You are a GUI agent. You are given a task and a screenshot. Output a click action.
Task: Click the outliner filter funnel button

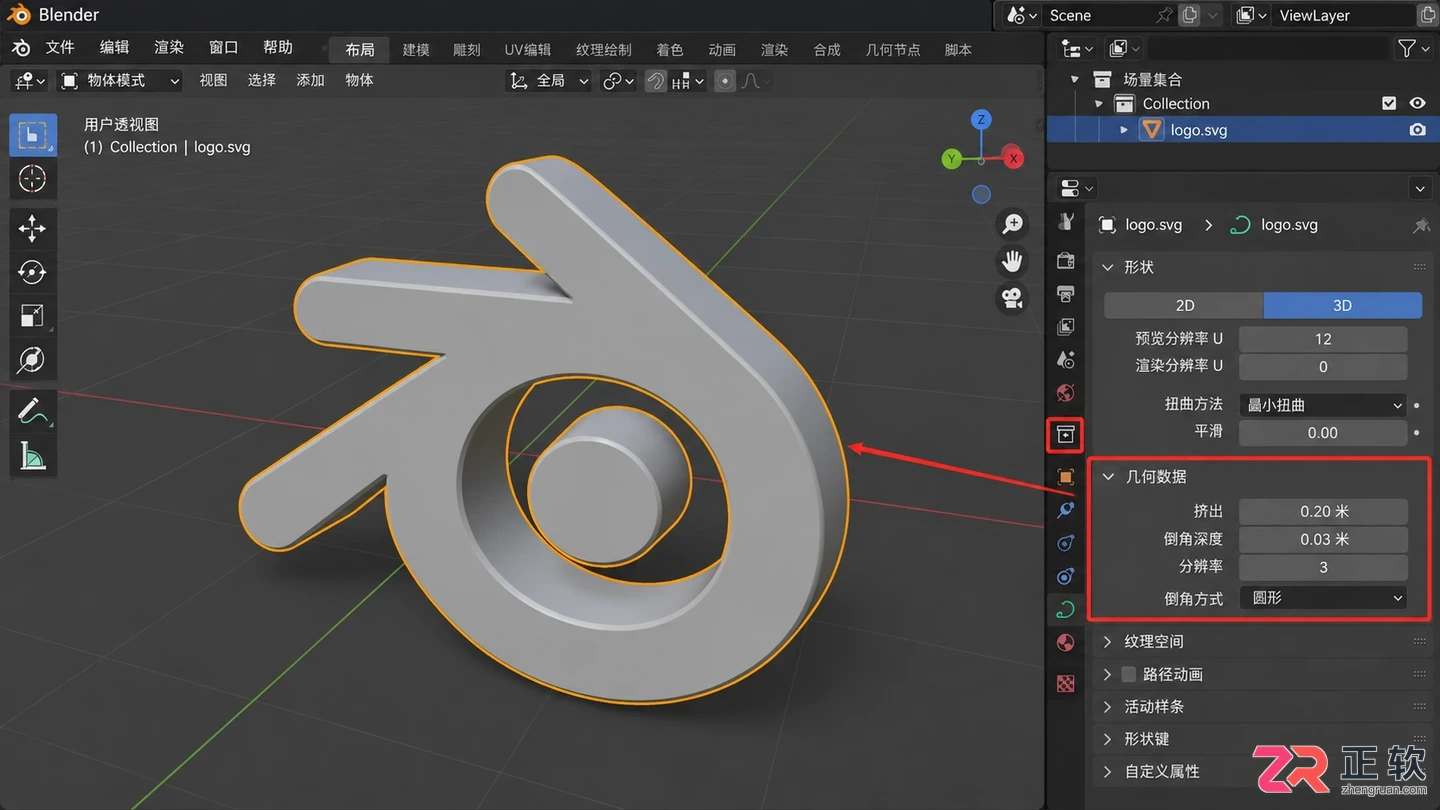(x=1412, y=48)
